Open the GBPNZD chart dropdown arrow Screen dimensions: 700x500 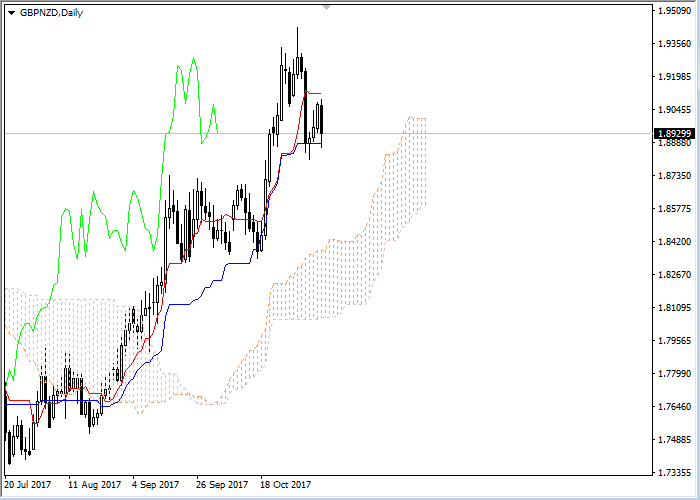click(11, 13)
